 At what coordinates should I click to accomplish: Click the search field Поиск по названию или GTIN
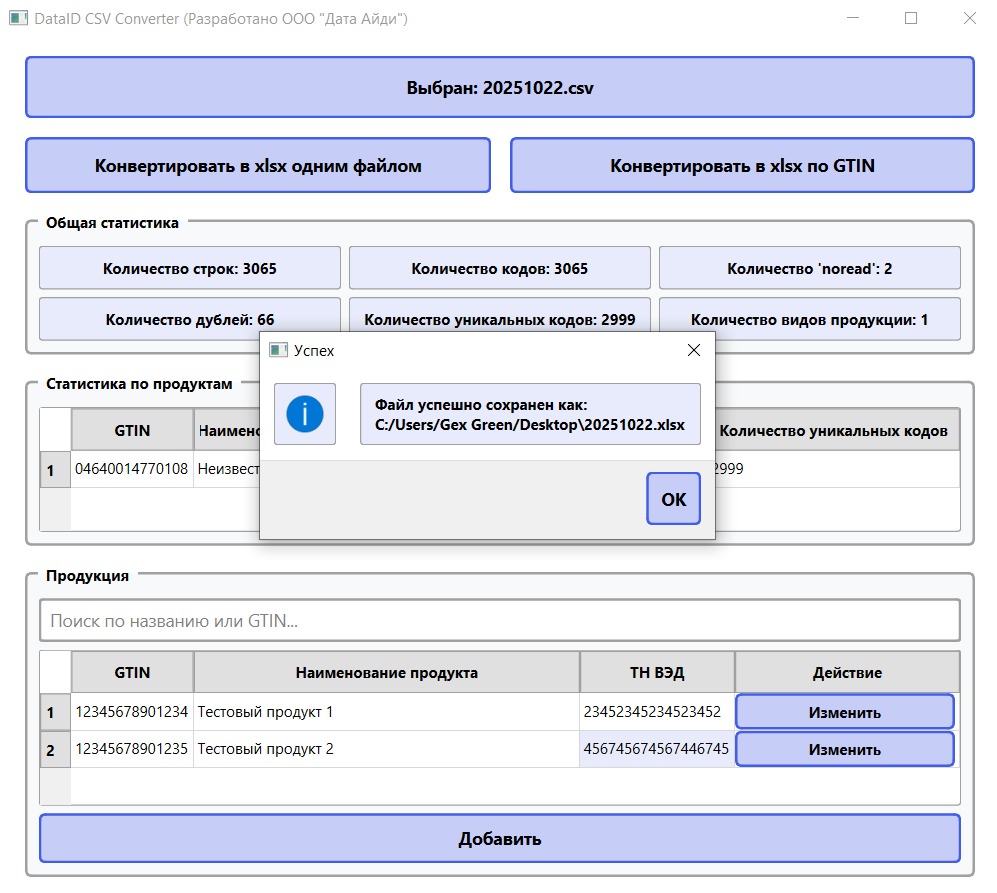(498, 620)
